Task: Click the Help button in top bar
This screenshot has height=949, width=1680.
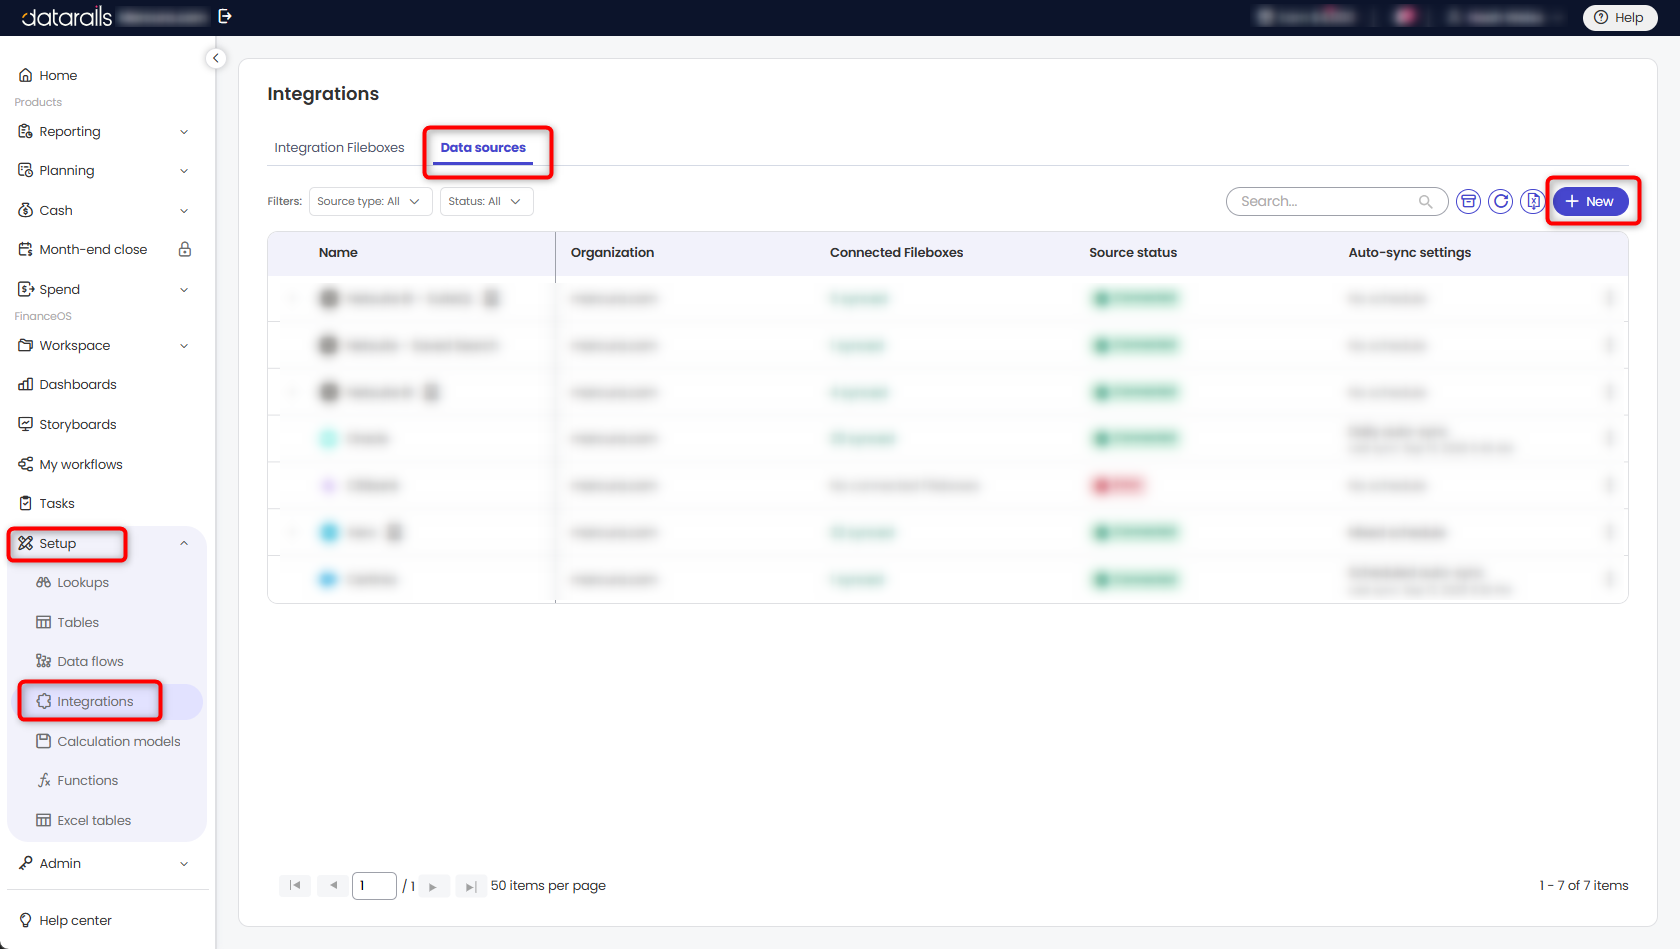Action: pyautogui.click(x=1620, y=17)
